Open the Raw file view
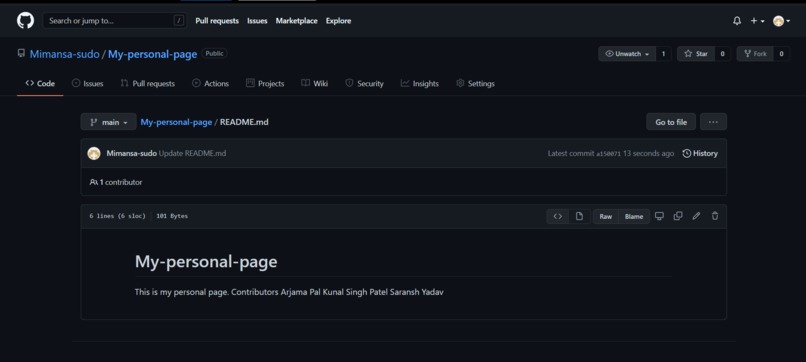Screen dimensions: 806x362 [606, 216]
